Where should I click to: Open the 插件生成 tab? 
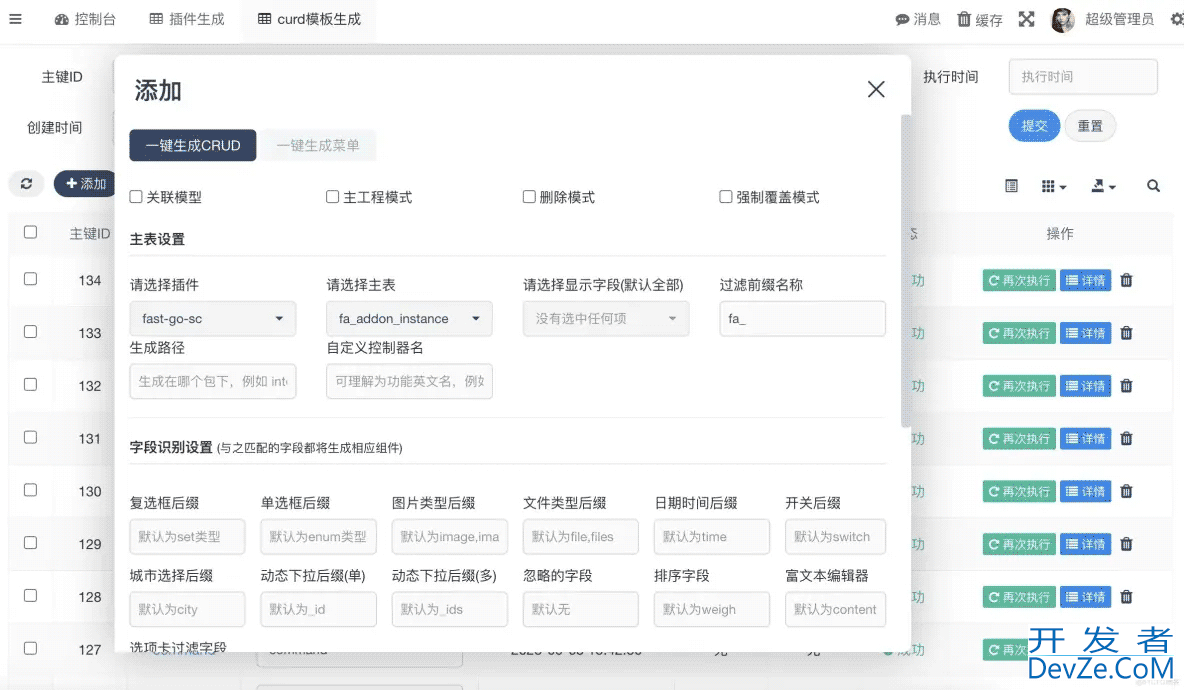[187, 19]
